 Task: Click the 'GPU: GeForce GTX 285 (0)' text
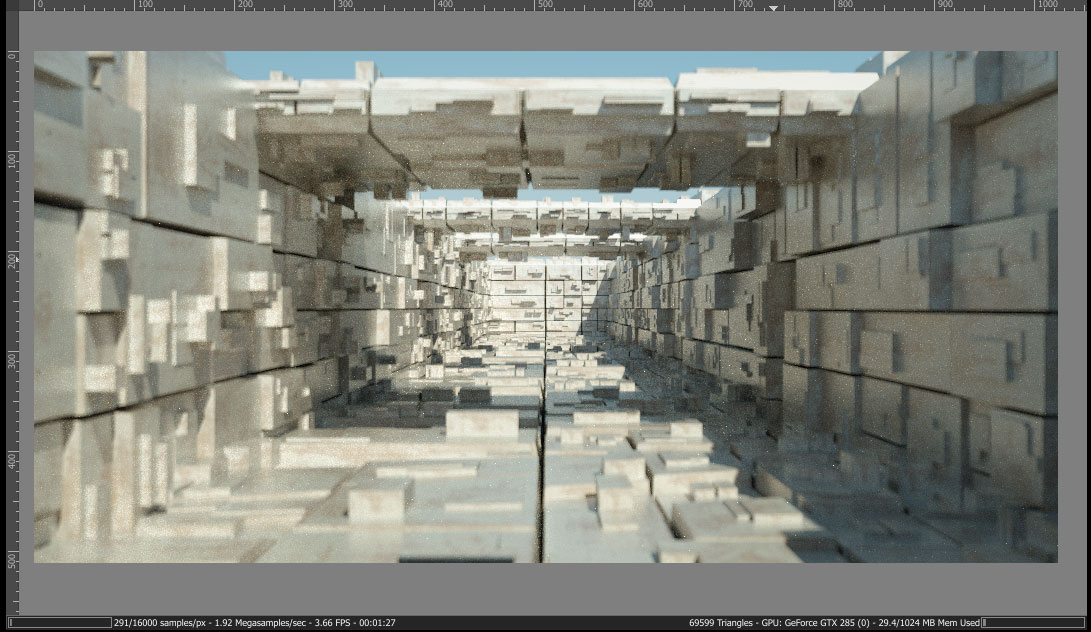(816, 623)
